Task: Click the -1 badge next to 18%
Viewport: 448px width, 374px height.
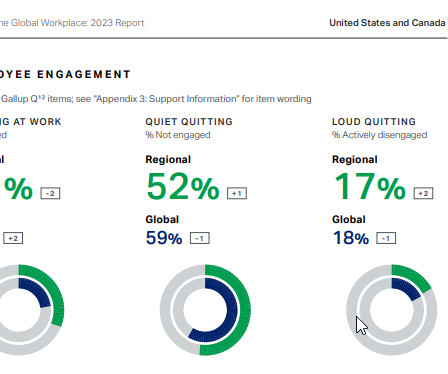Action: coord(386,238)
